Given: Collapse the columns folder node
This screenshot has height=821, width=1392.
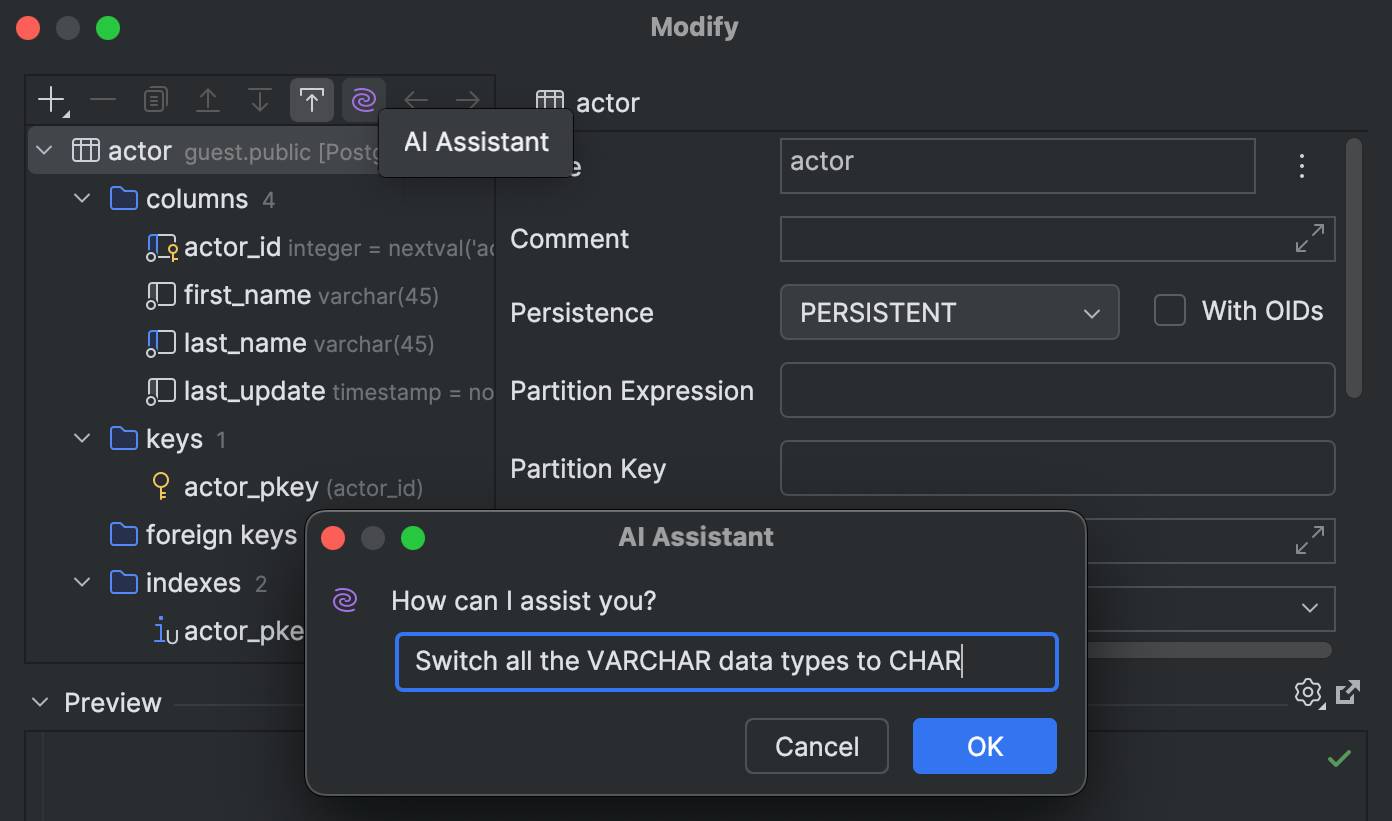Looking at the screenshot, I should coord(82,199).
